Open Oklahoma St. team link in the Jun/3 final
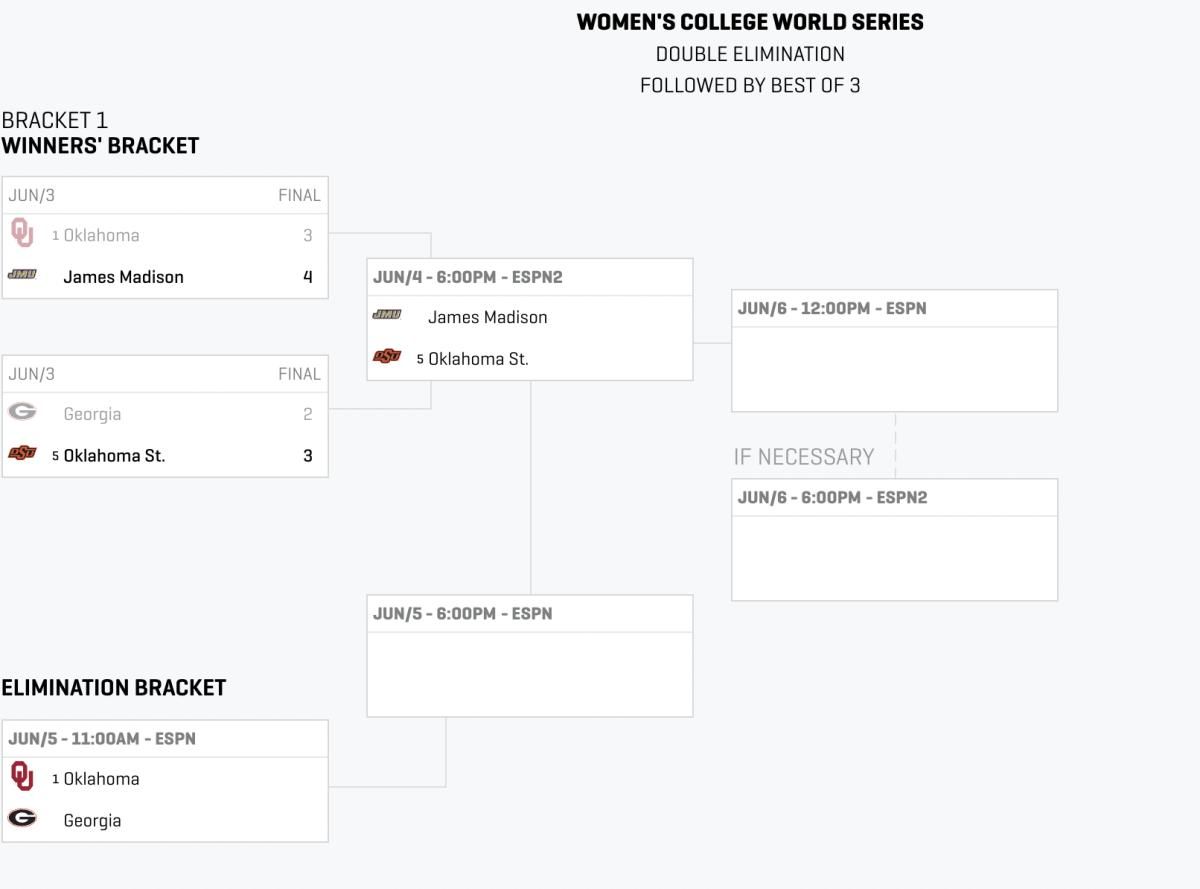Screen dimensions: 1200x889 114,456
